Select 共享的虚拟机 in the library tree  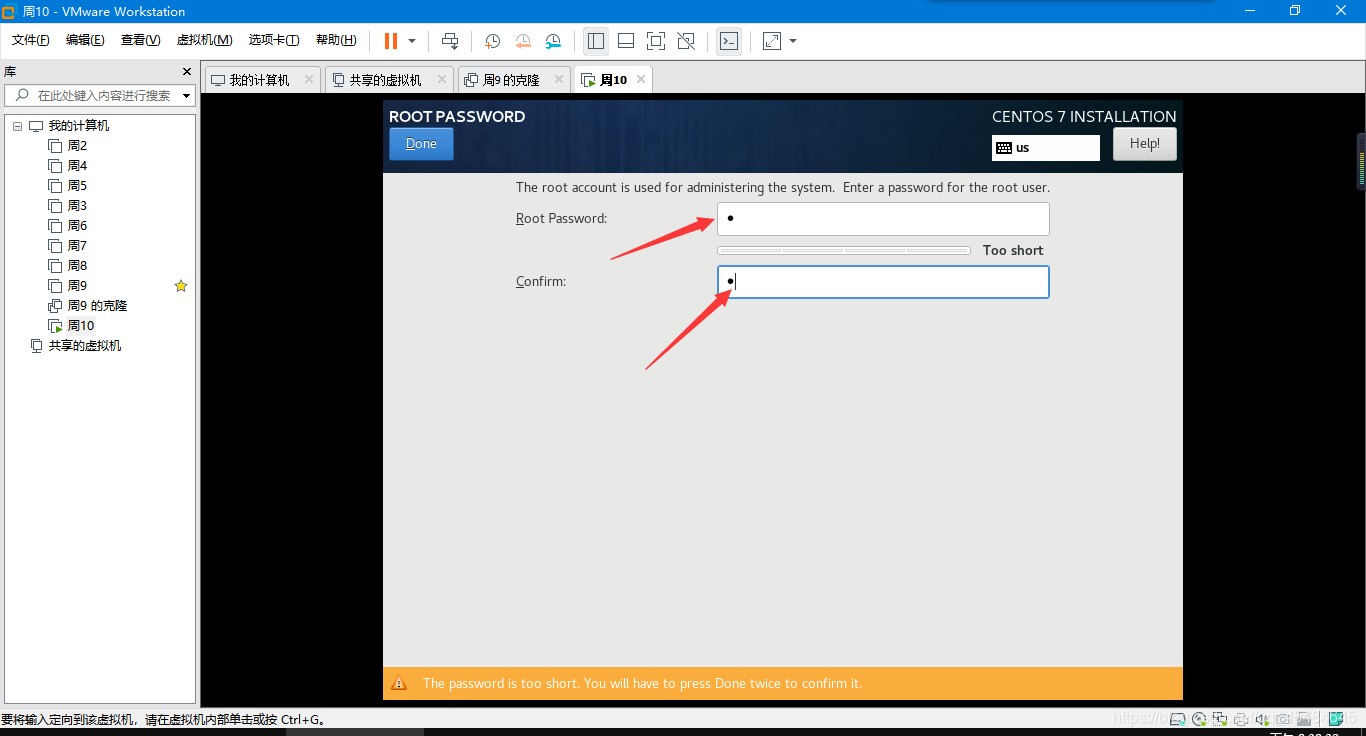point(85,346)
